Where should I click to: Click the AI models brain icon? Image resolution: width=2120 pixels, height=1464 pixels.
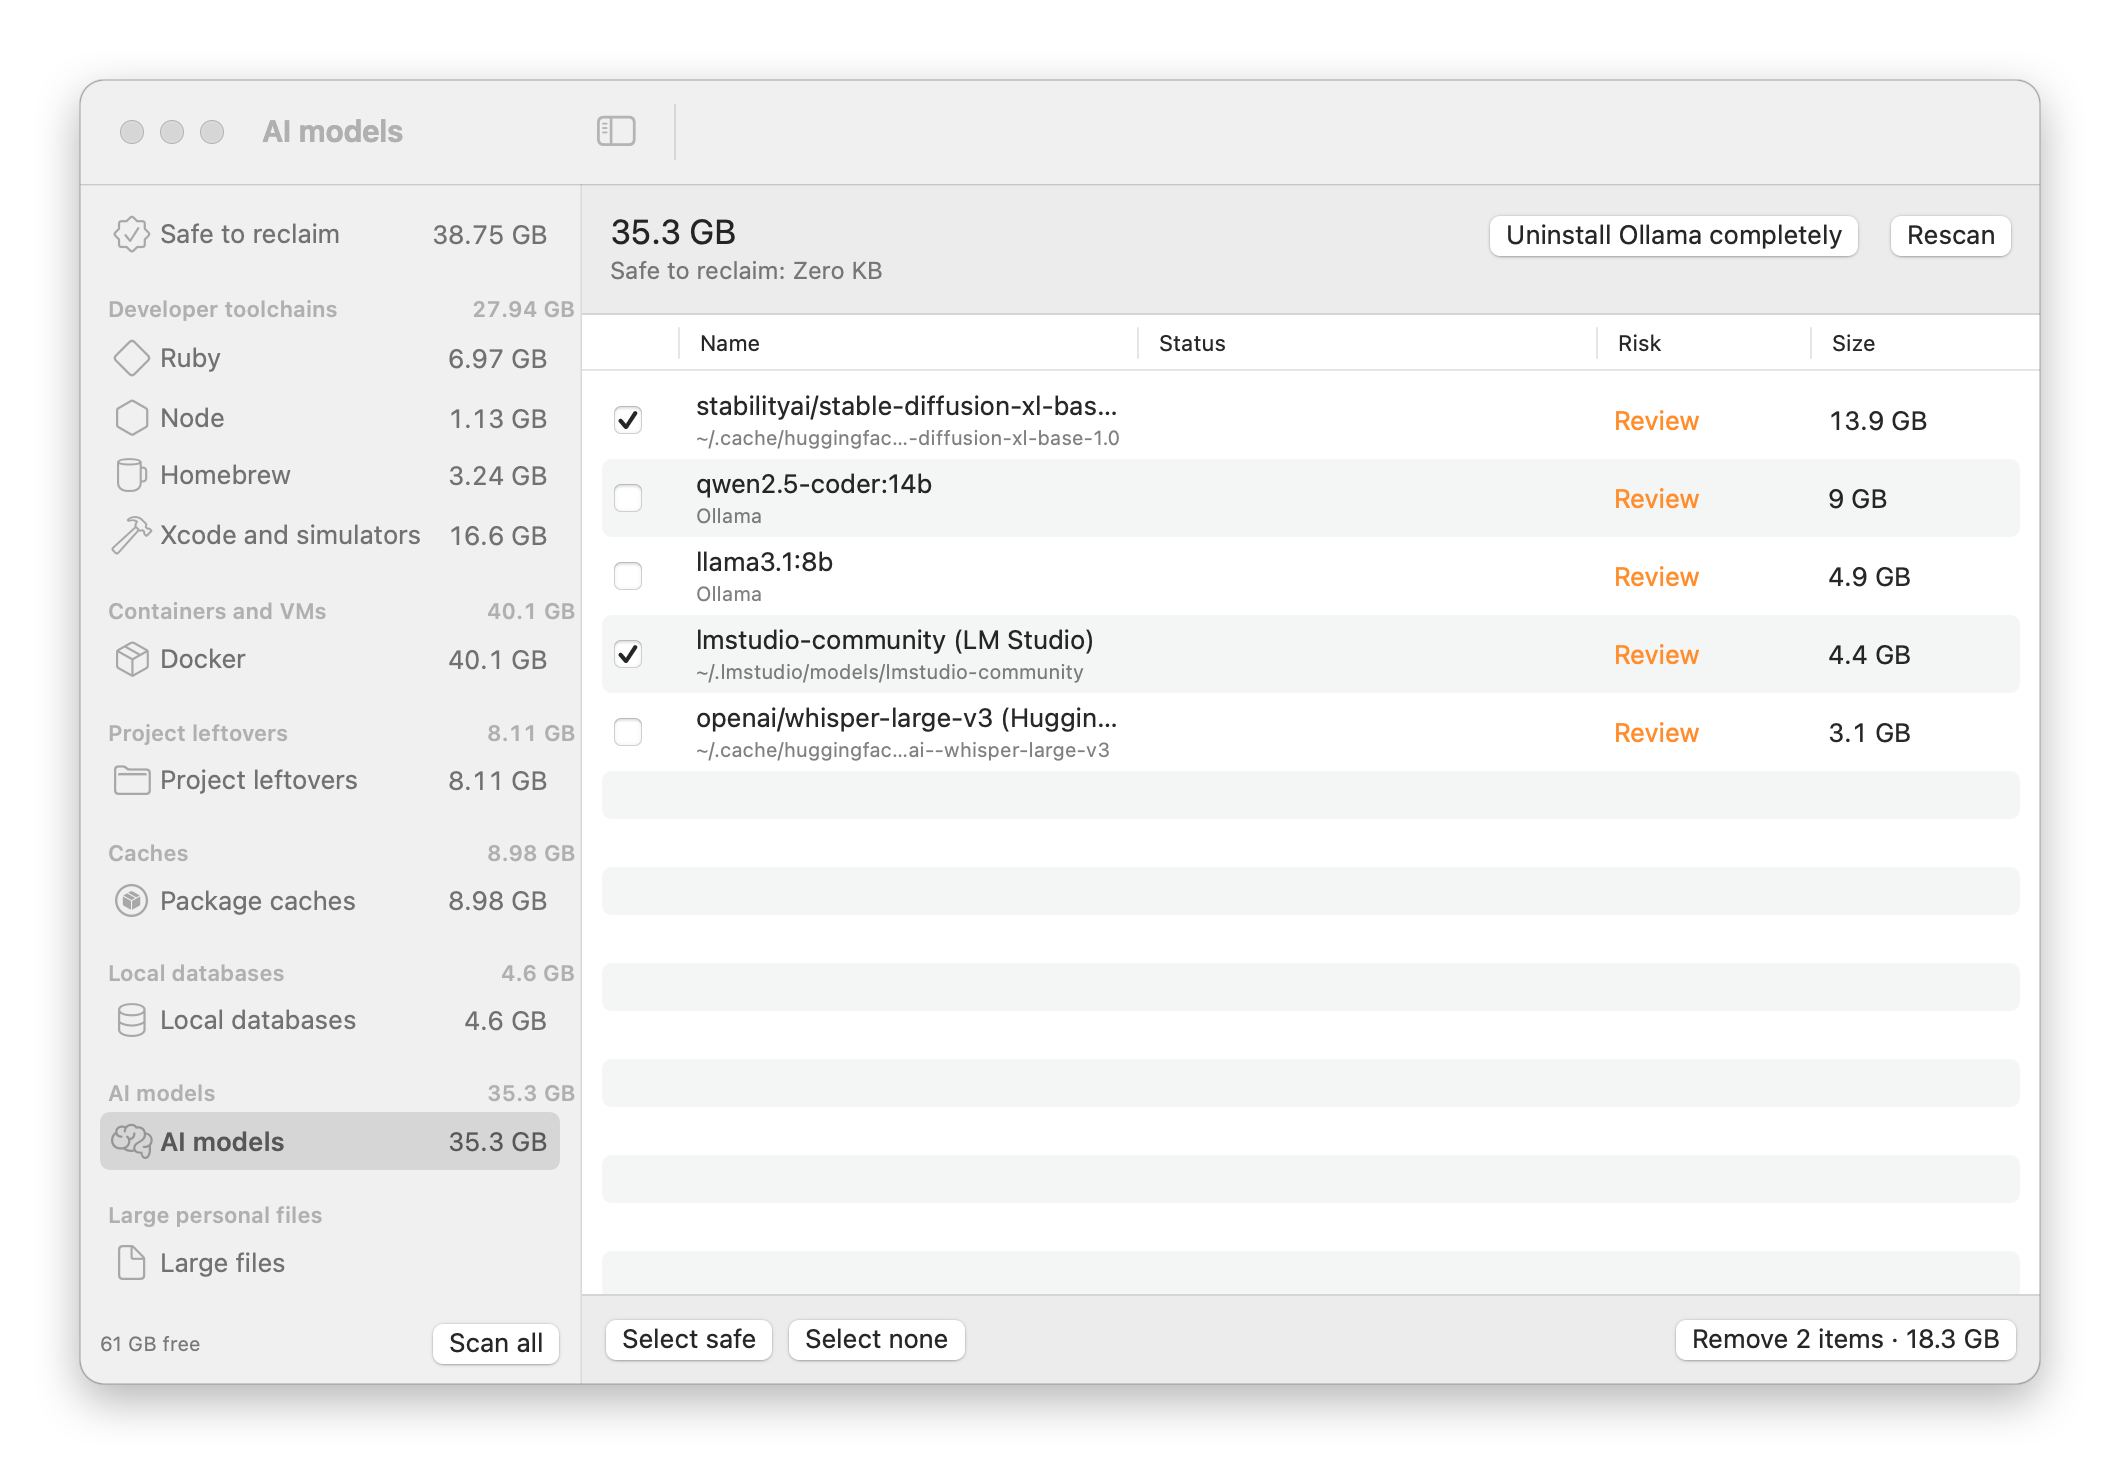[x=131, y=1141]
